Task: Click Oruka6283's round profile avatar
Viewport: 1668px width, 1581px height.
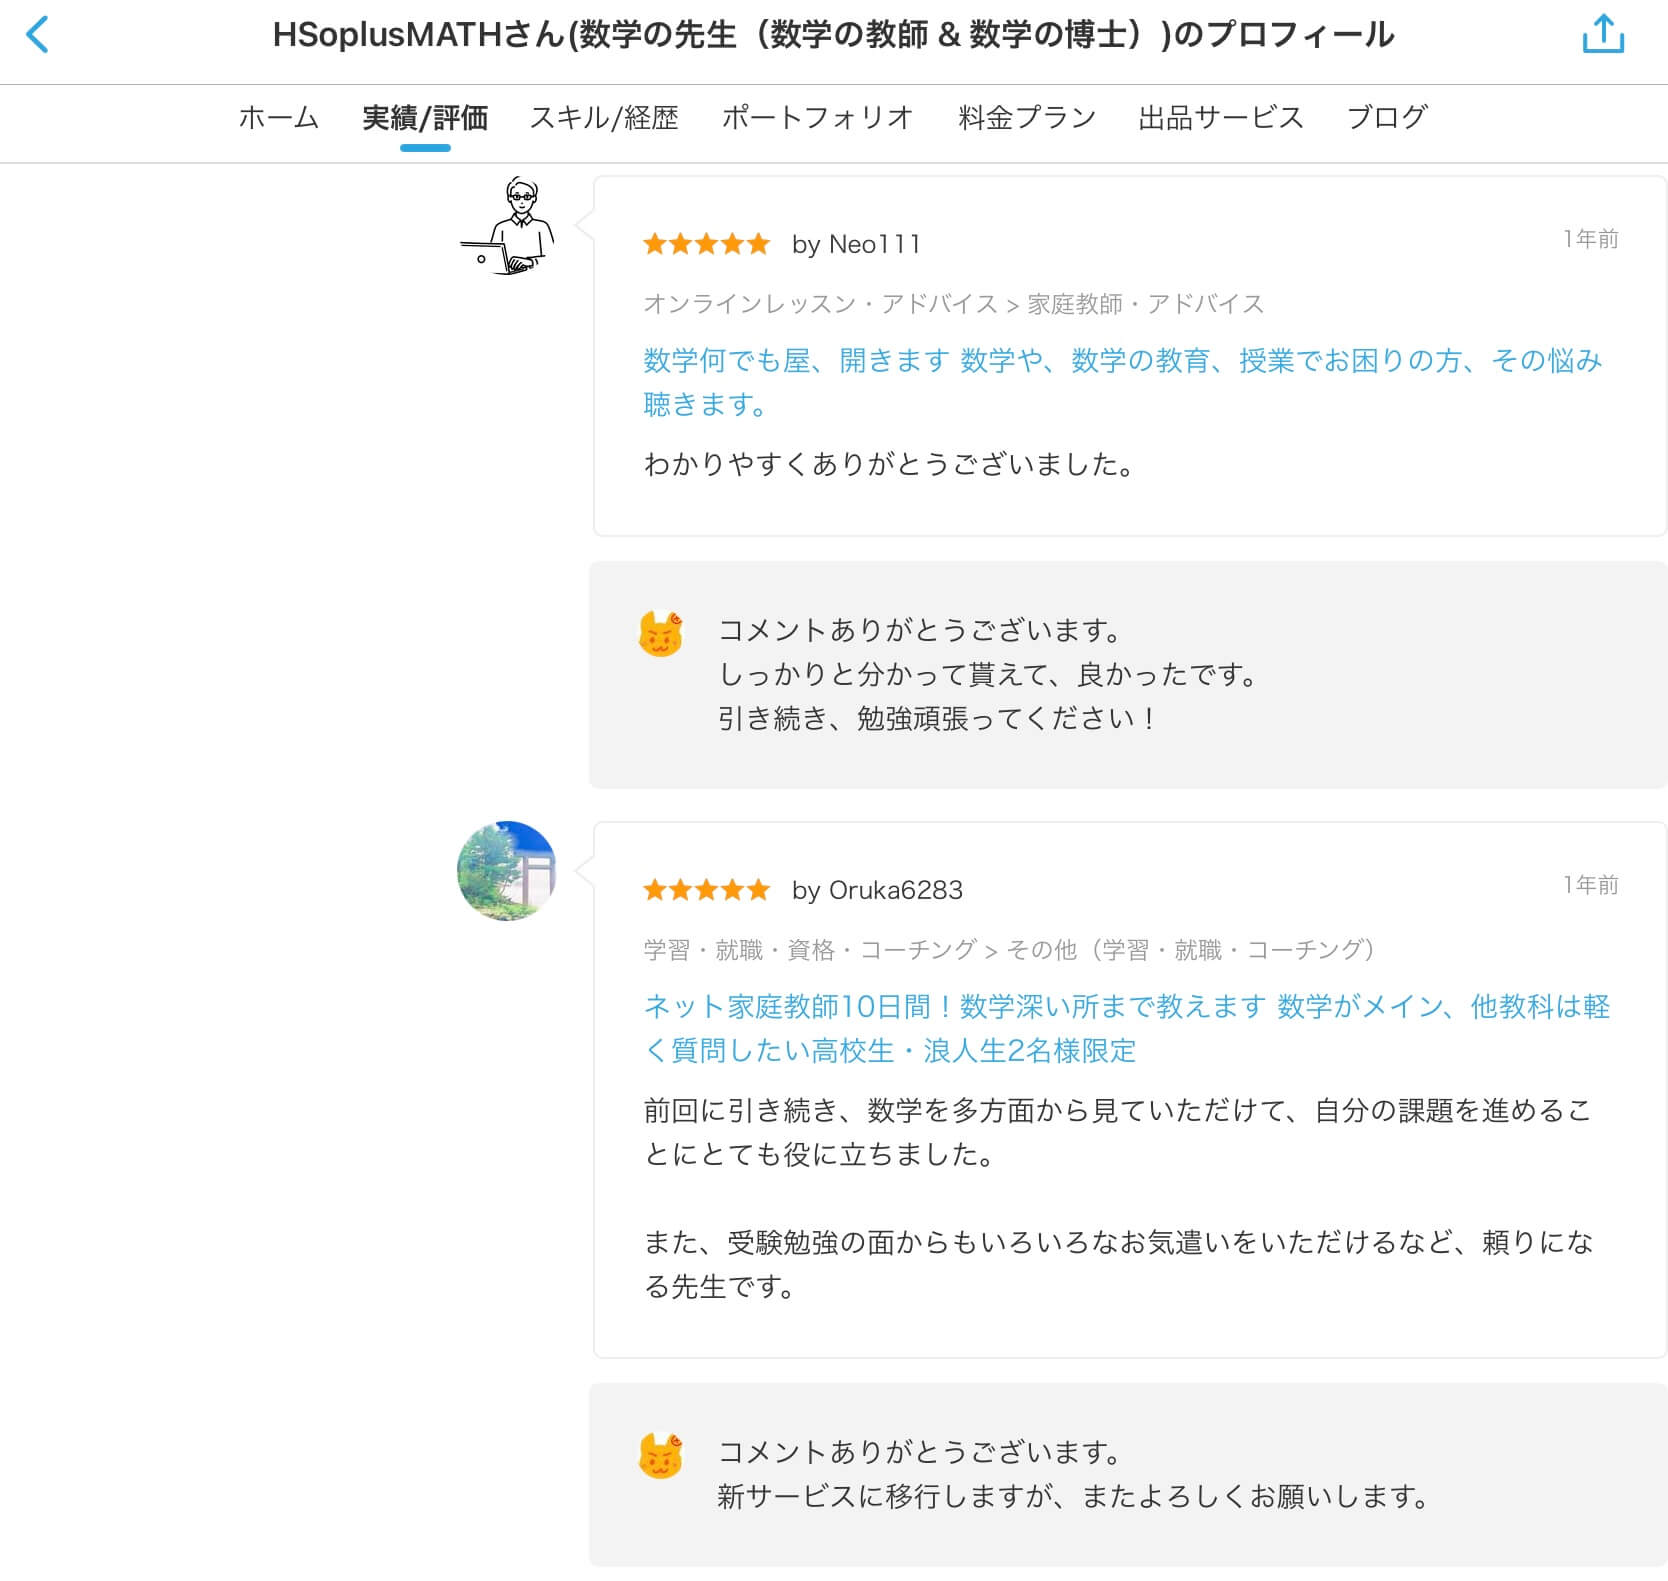Action: pyautogui.click(x=507, y=870)
